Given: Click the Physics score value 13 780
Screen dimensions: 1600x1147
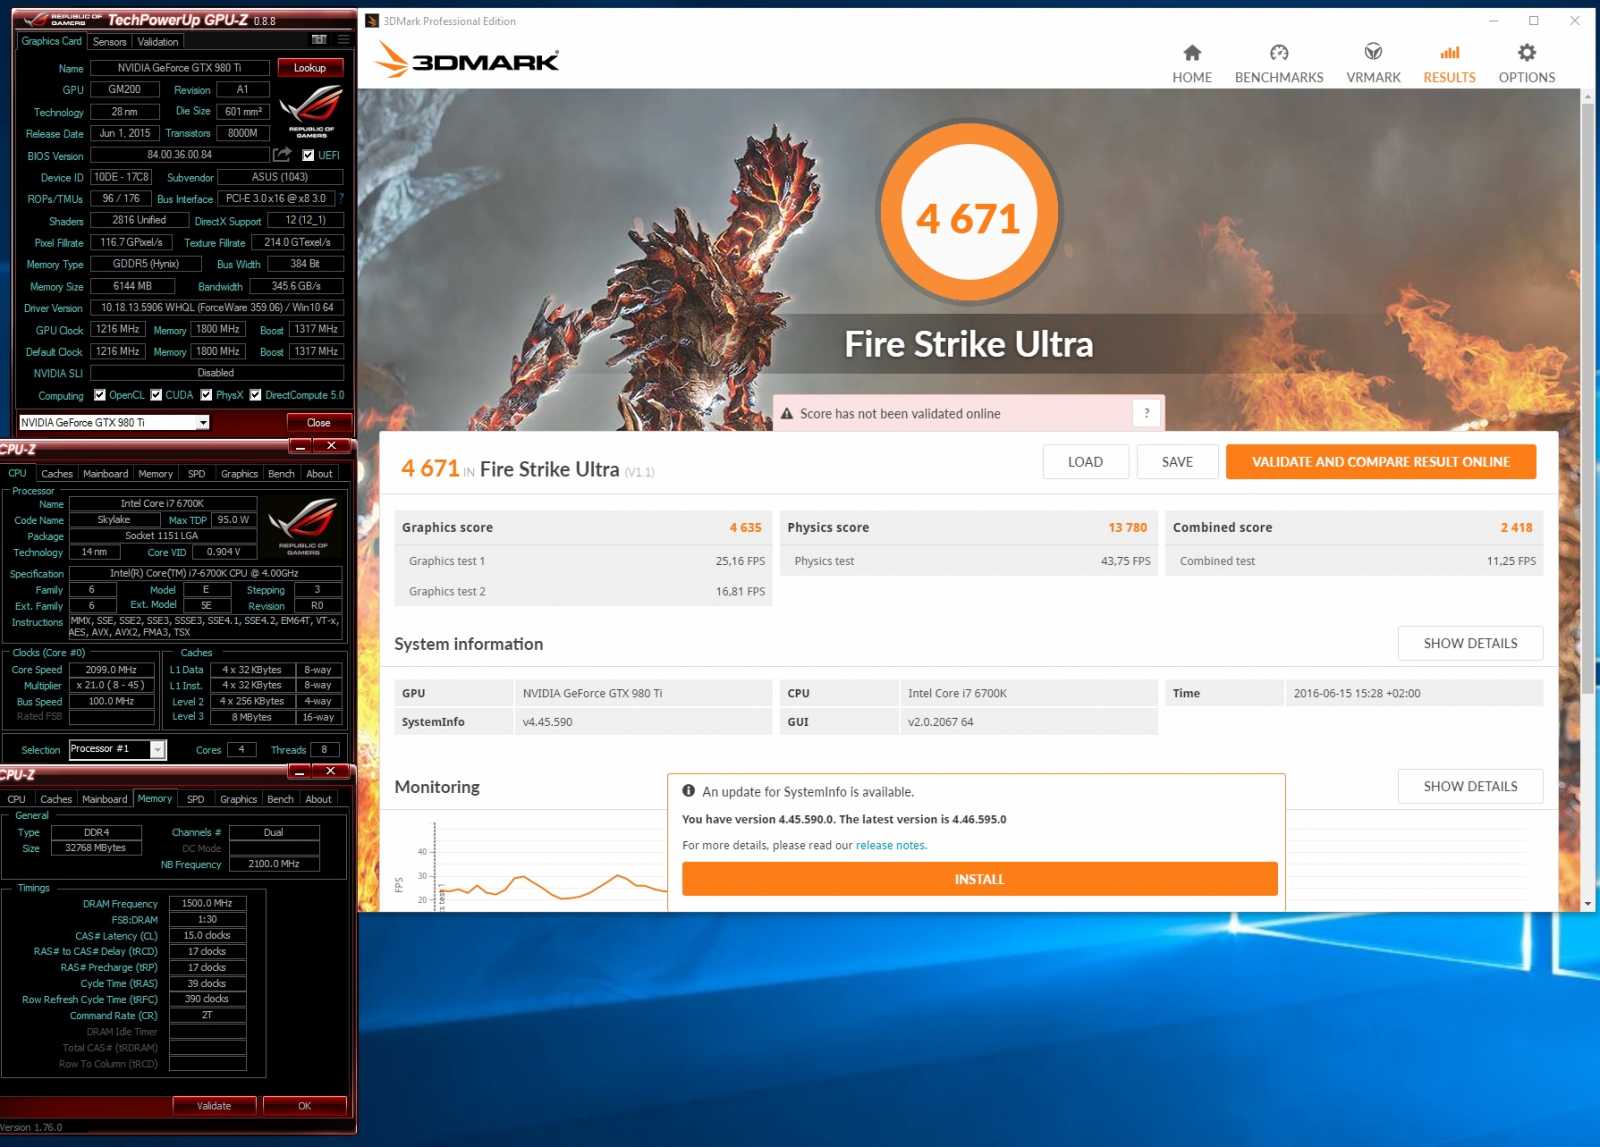Looking at the screenshot, I should [1128, 527].
